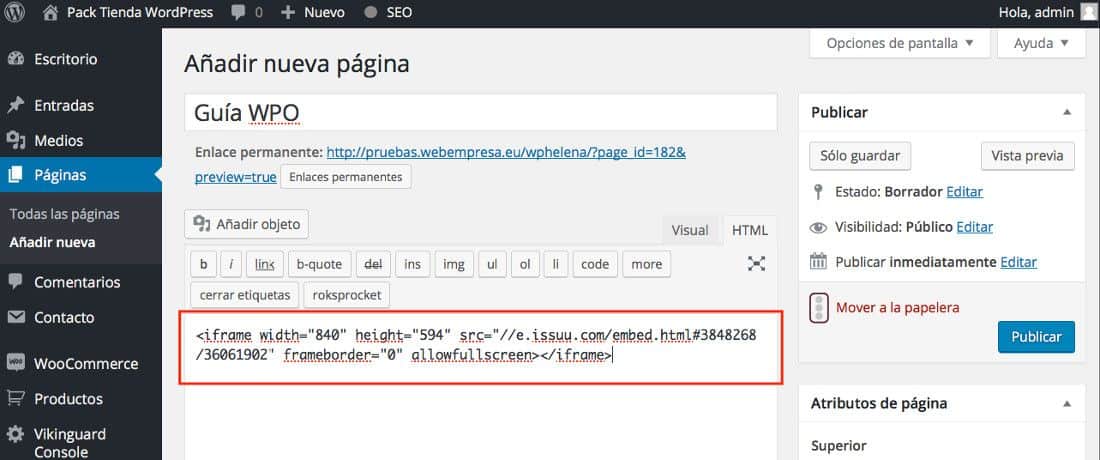The image size is (1100, 460).
Task: Switch to the HTML editor tab
Action: (750, 230)
